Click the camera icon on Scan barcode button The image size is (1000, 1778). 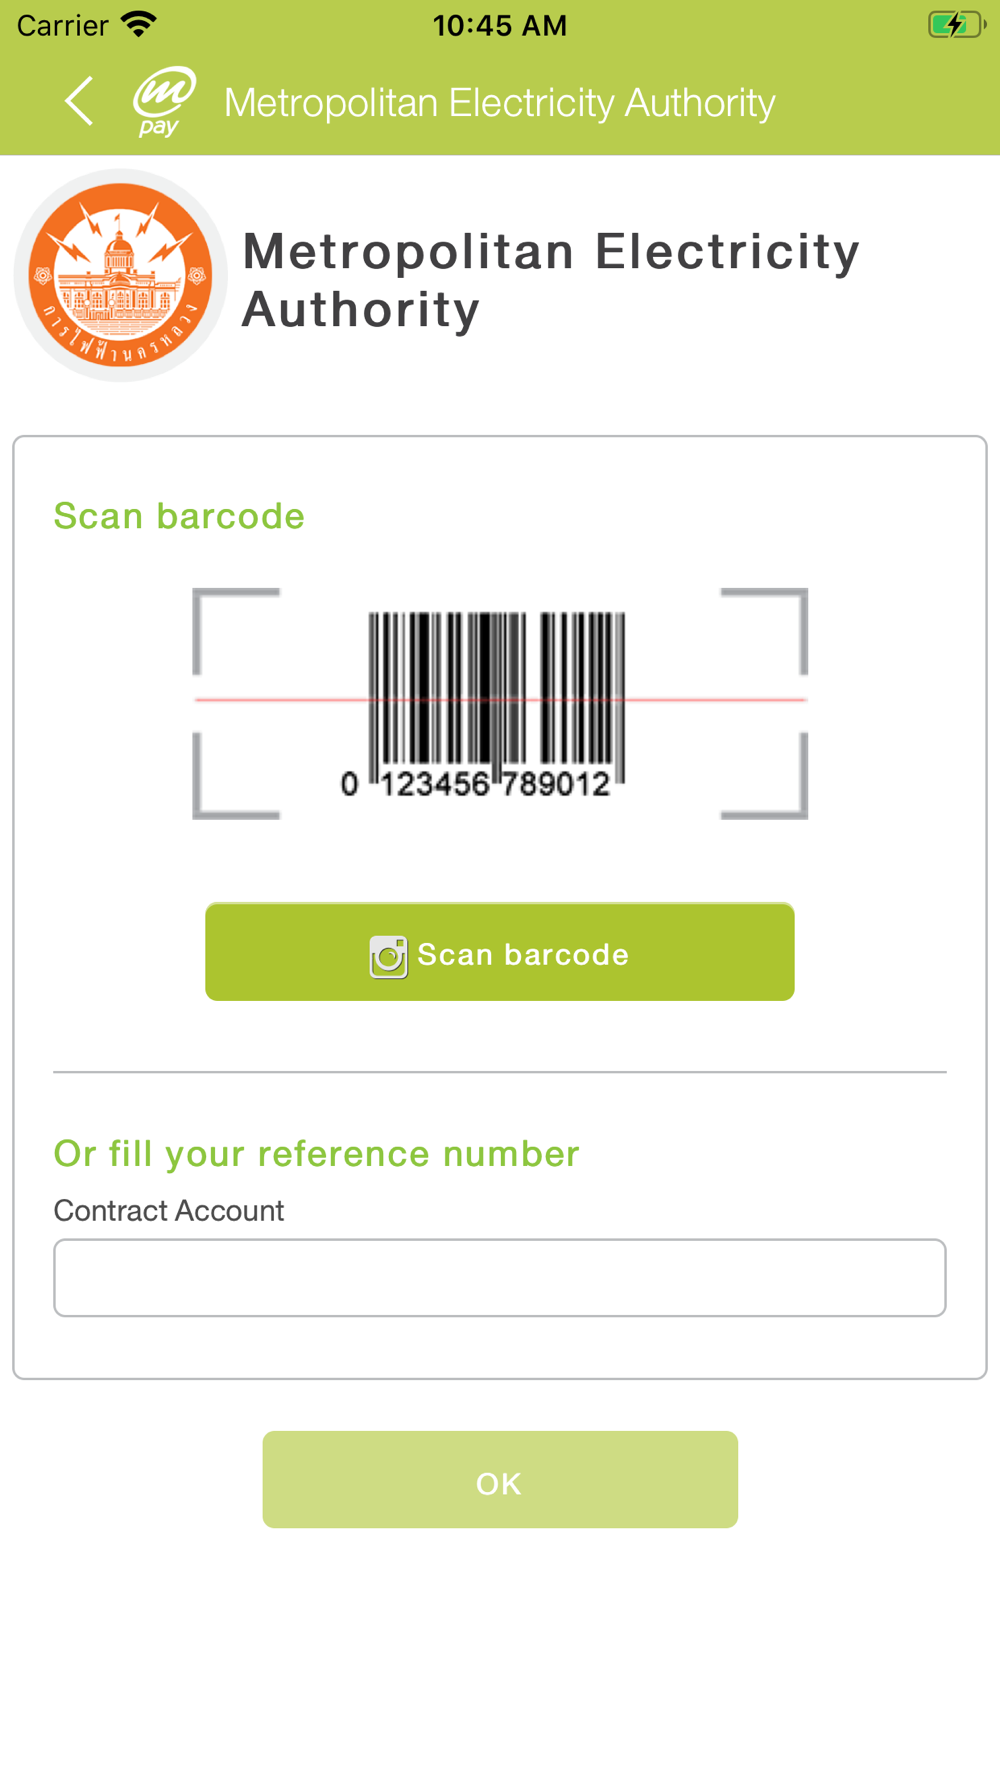tap(388, 956)
